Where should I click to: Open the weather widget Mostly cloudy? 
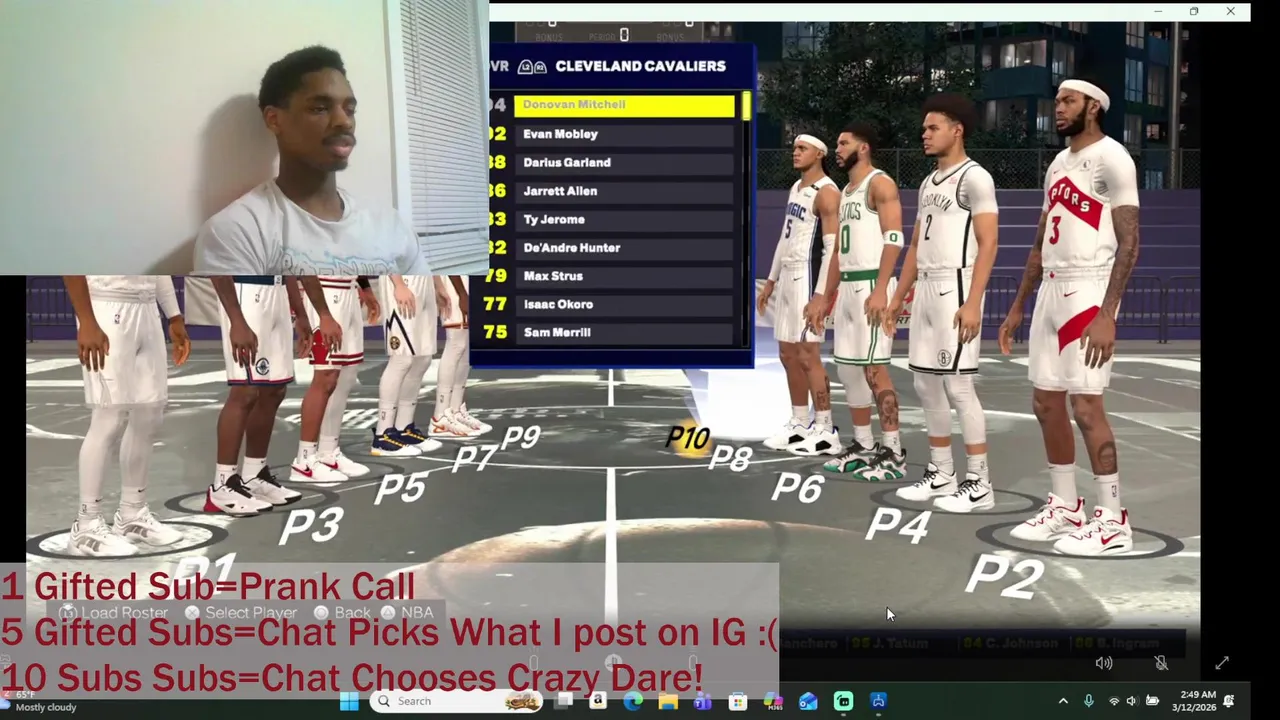[x=40, y=701]
